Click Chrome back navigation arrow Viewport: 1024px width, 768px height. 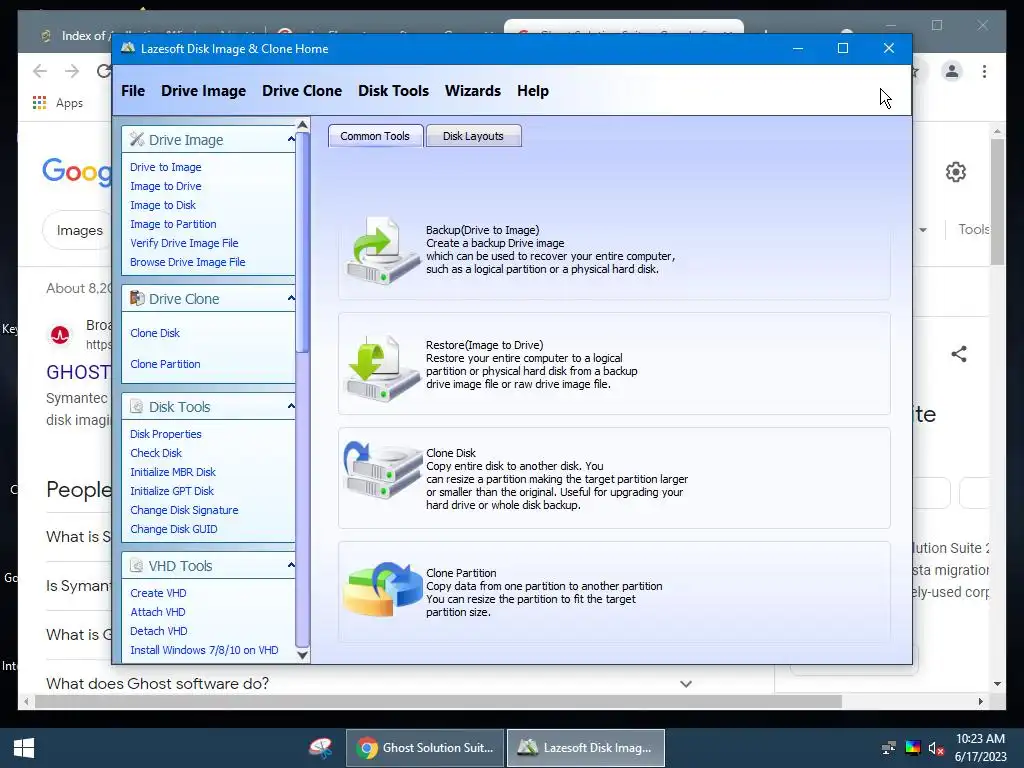pyautogui.click(x=40, y=71)
